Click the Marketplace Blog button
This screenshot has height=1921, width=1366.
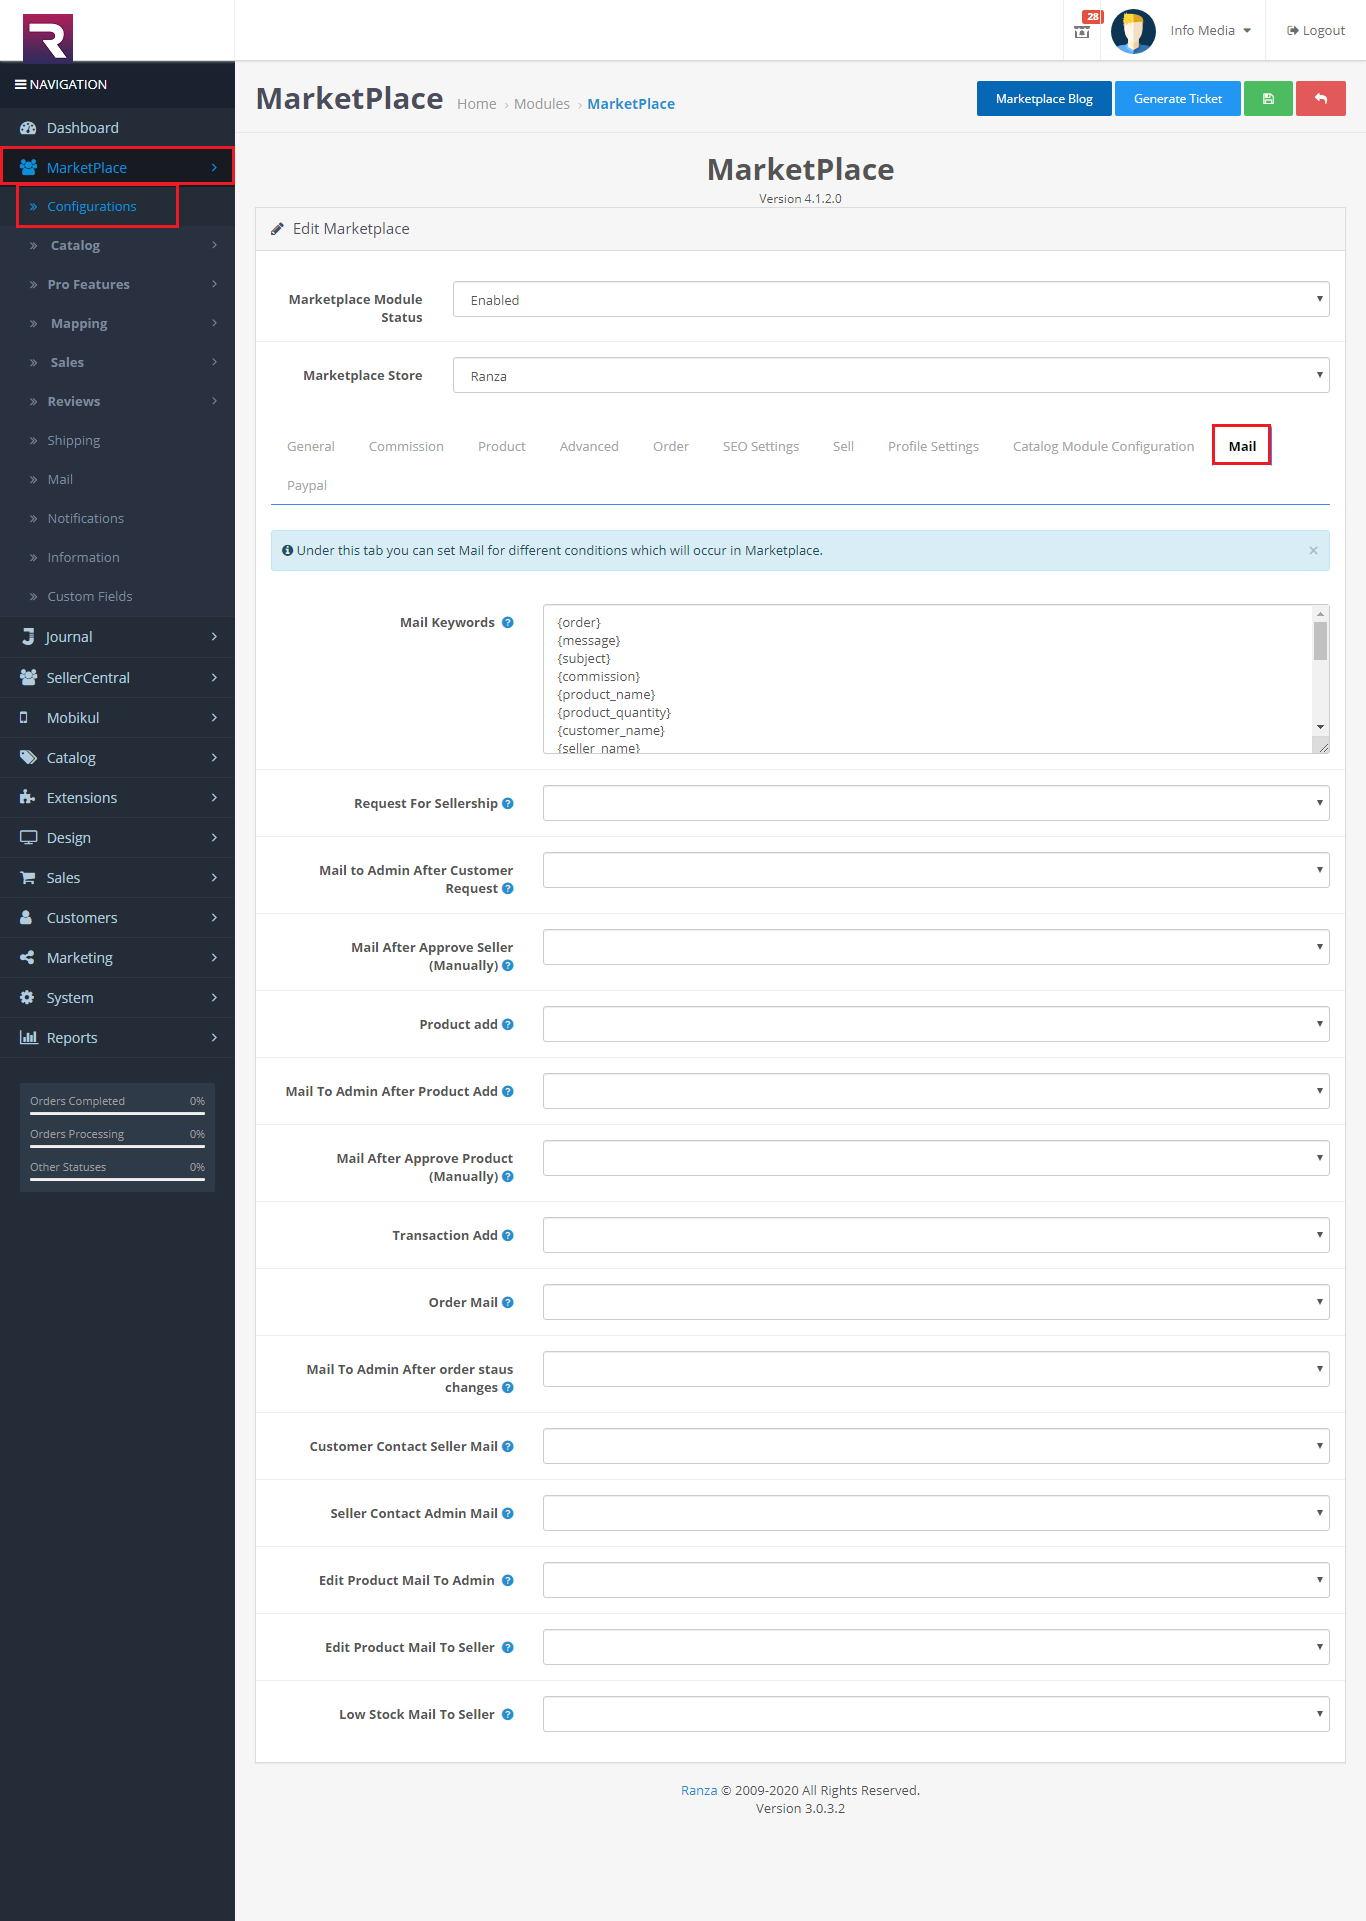pos(1044,99)
